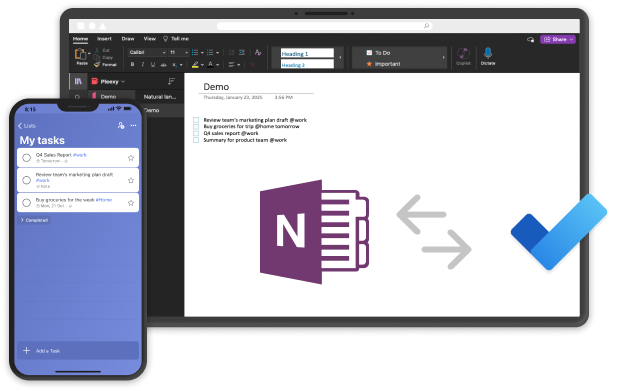619x391 pixels.
Task: Click the Paste clipboard icon in OneNote
Action: coord(81,54)
